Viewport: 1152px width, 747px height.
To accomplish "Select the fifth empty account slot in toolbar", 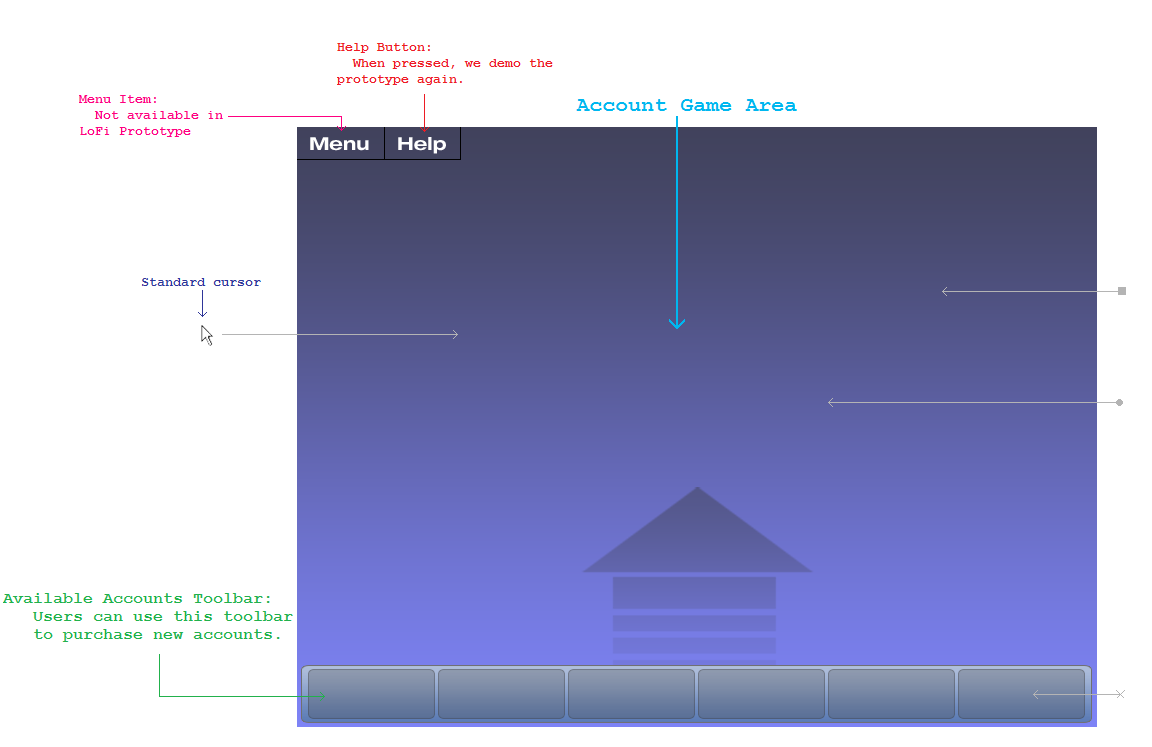I will [x=891, y=693].
